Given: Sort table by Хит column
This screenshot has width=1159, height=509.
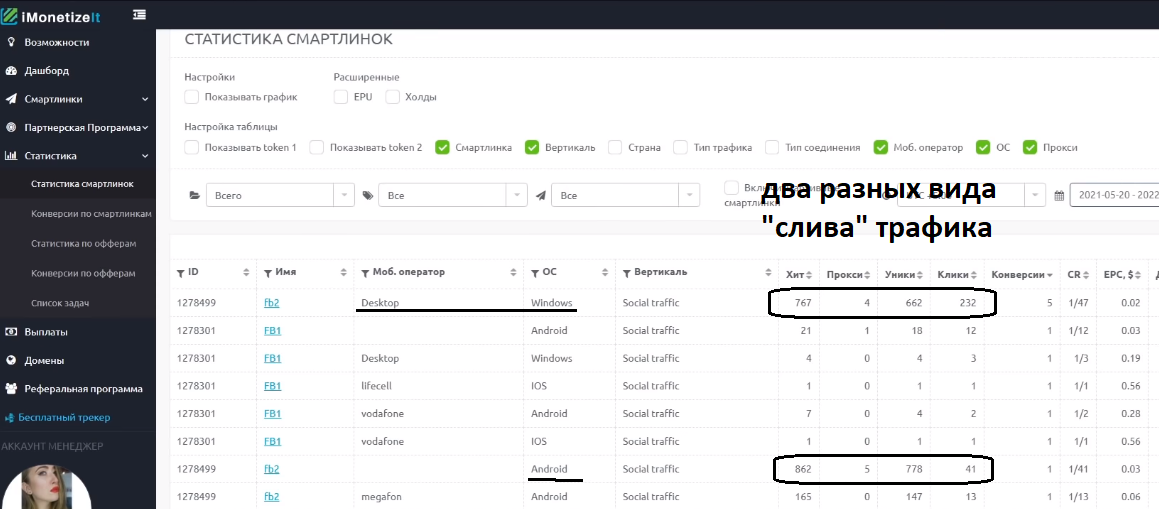Looking at the screenshot, I should click(799, 274).
